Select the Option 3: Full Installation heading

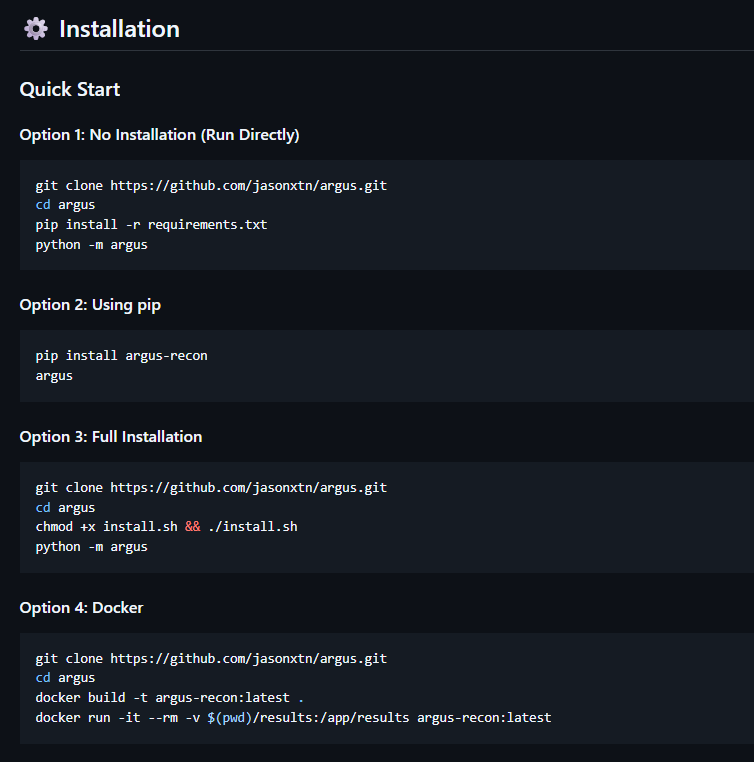pos(111,436)
